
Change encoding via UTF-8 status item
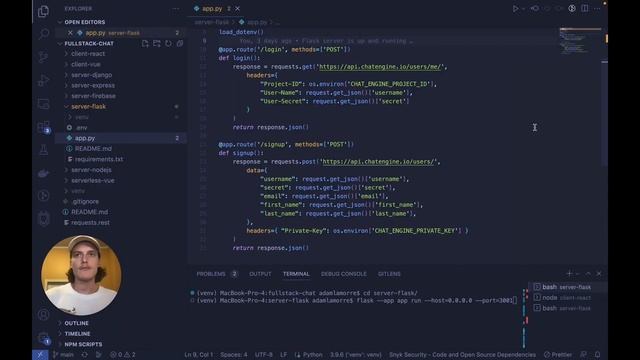(x=264, y=355)
